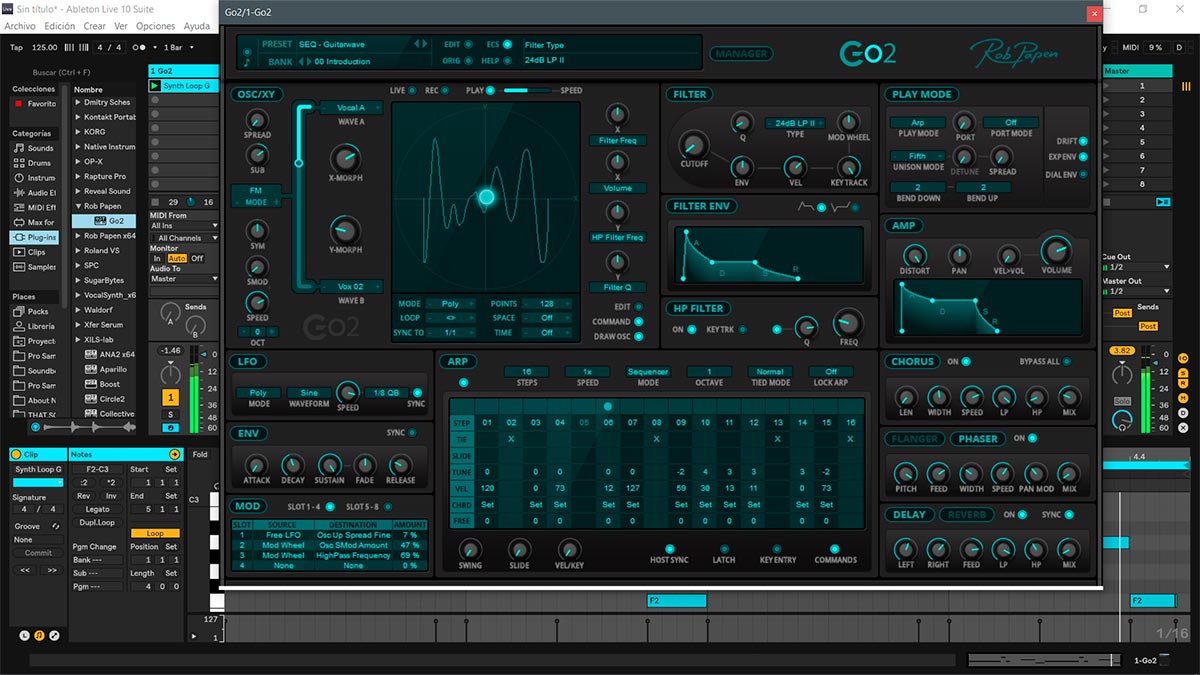Adjust the LFO SPEED knob

pyautogui.click(x=348, y=392)
